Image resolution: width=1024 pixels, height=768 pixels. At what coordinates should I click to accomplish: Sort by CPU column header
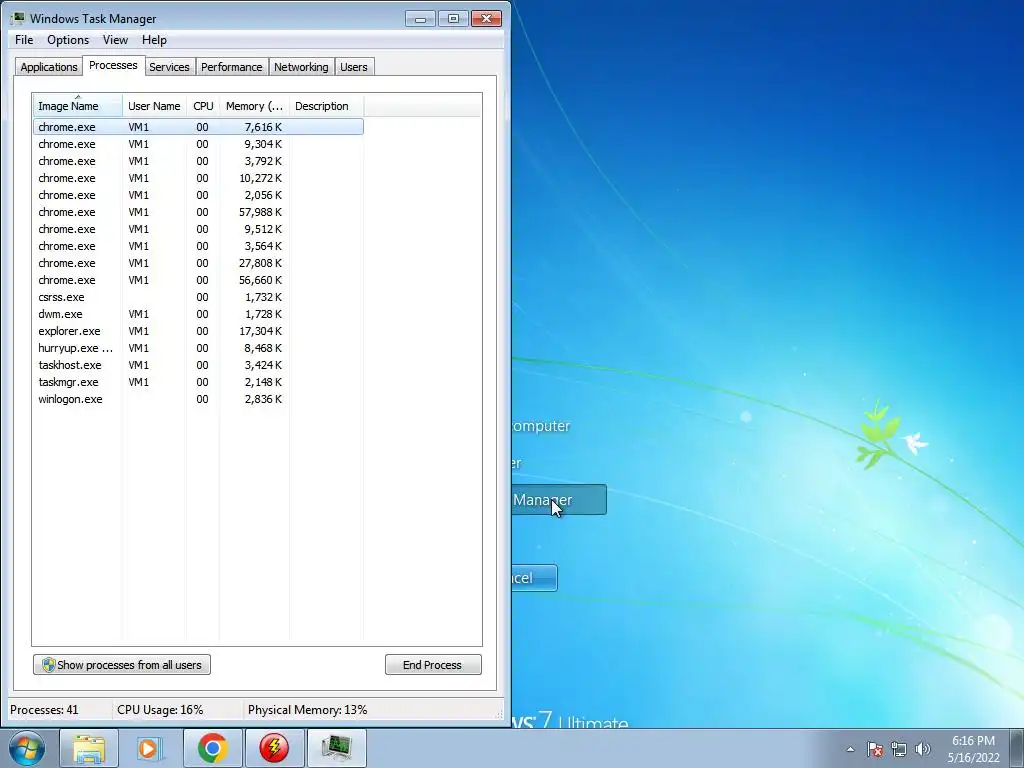pos(203,106)
